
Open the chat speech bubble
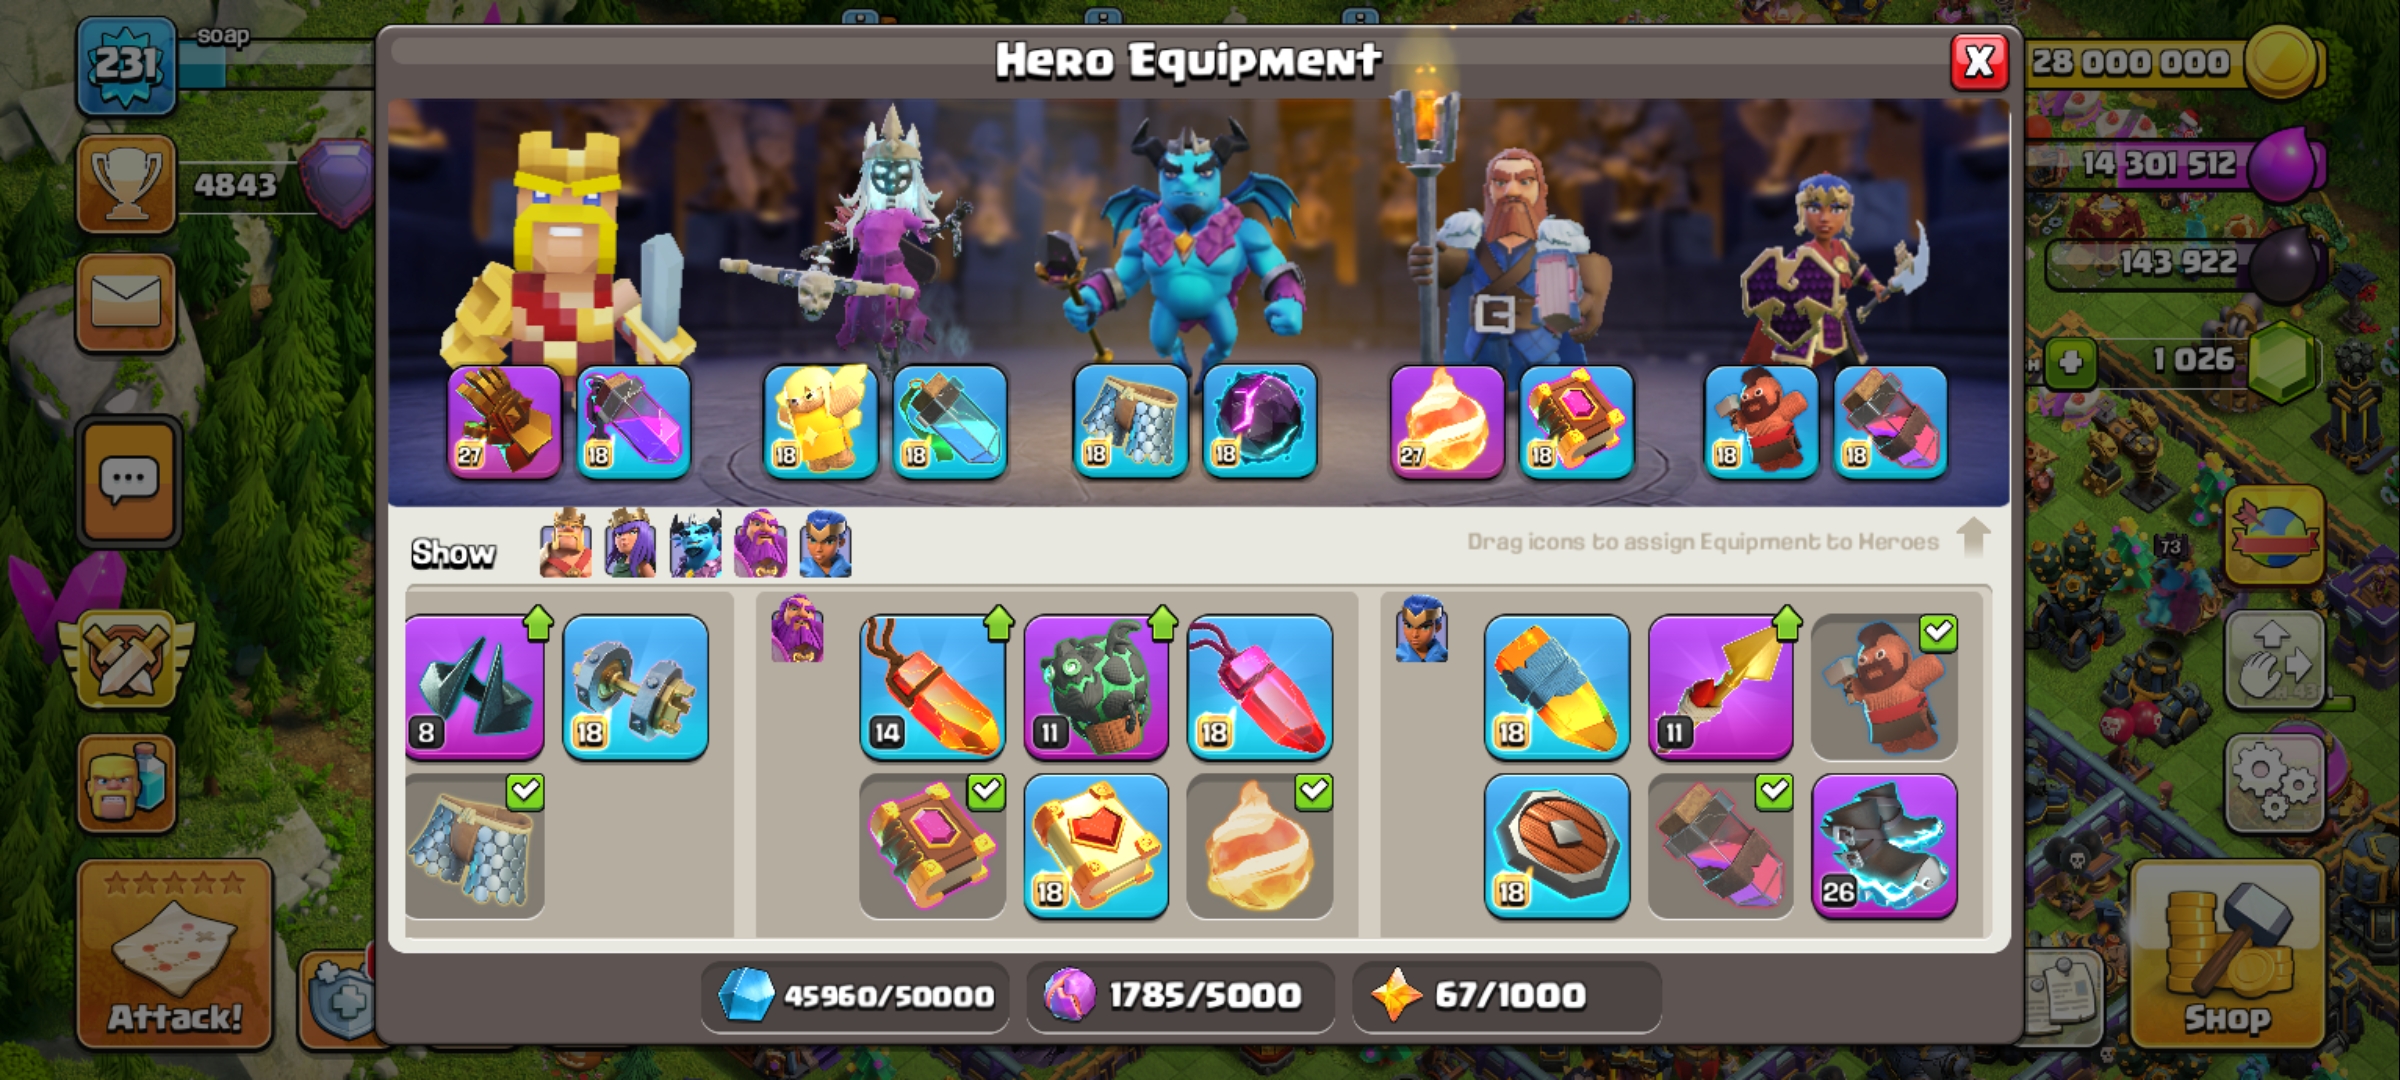(x=128, y=482)
